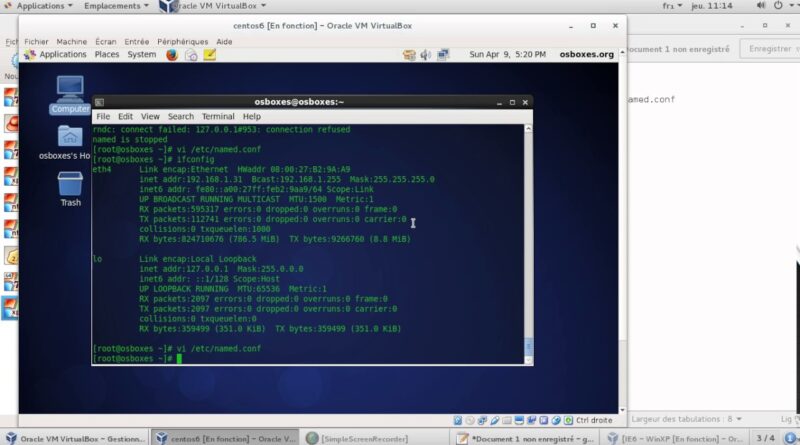The image size is (800, 445).
Task: Open the Trash desktop icon
Action: click(x=70, y=189)
